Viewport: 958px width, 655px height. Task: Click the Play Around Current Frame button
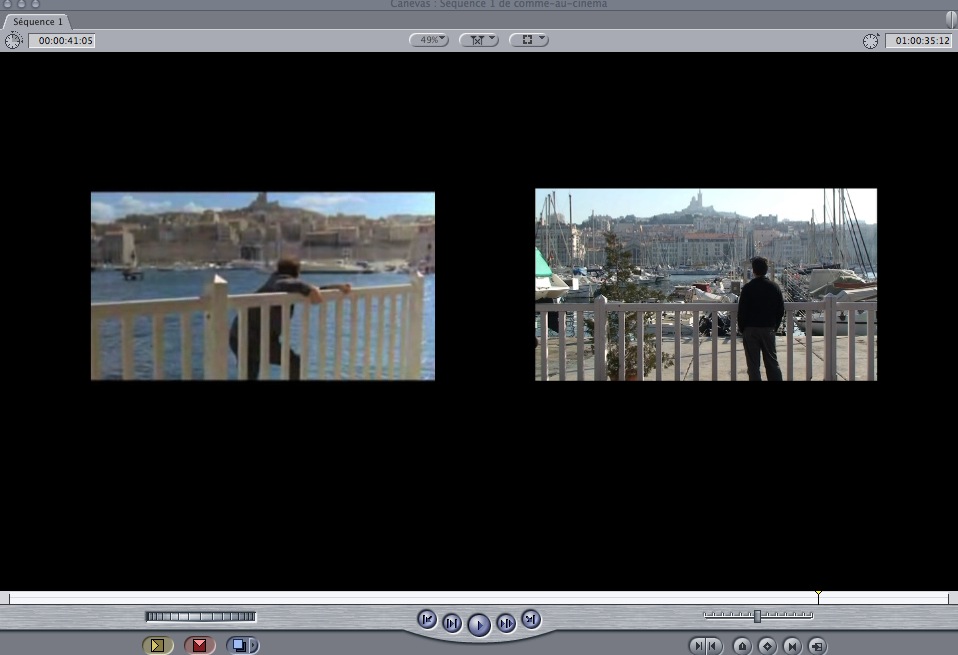pos(506,623)
